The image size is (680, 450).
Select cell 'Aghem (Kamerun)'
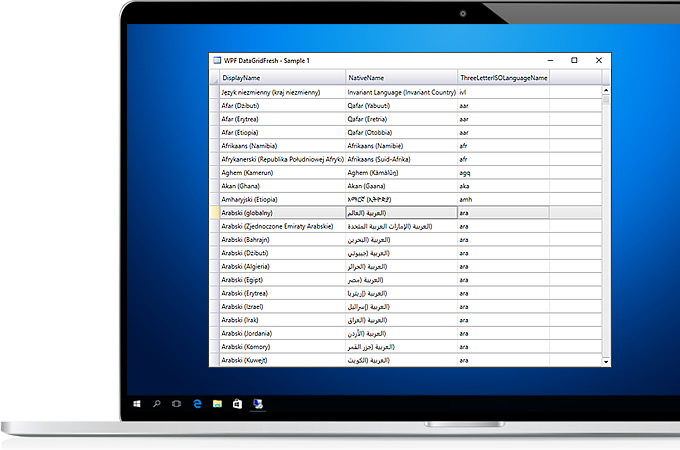pyautogui.click(x=282, y=173)
